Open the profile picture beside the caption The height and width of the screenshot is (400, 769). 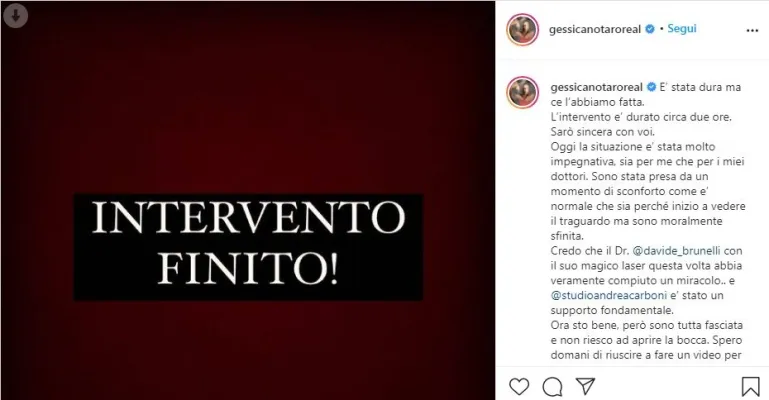tap(523, 92)
